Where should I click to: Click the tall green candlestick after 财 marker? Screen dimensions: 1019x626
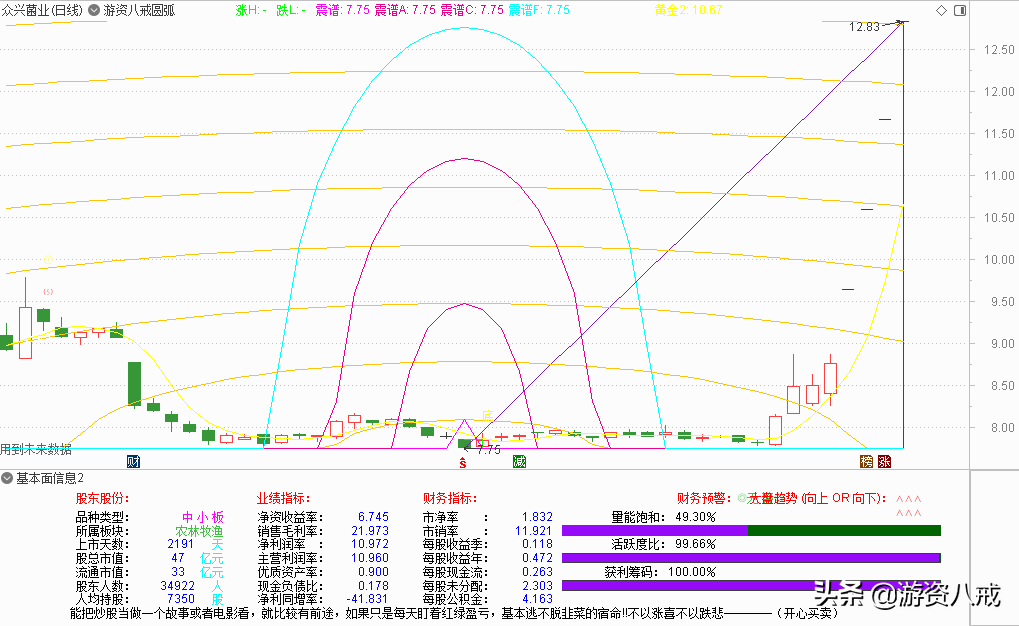point(134,384)
